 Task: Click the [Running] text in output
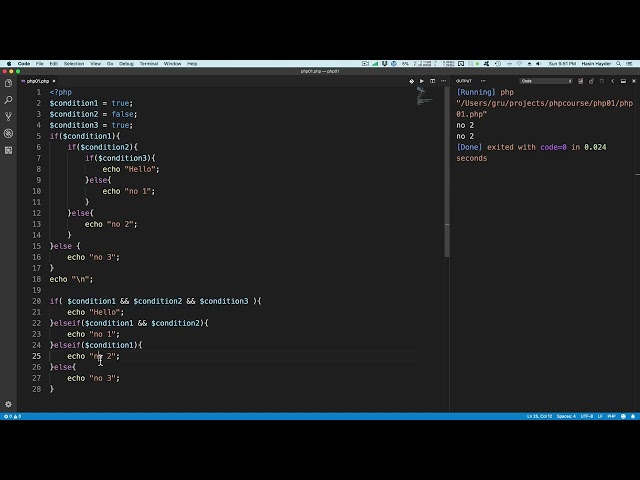tap(476, 92)
